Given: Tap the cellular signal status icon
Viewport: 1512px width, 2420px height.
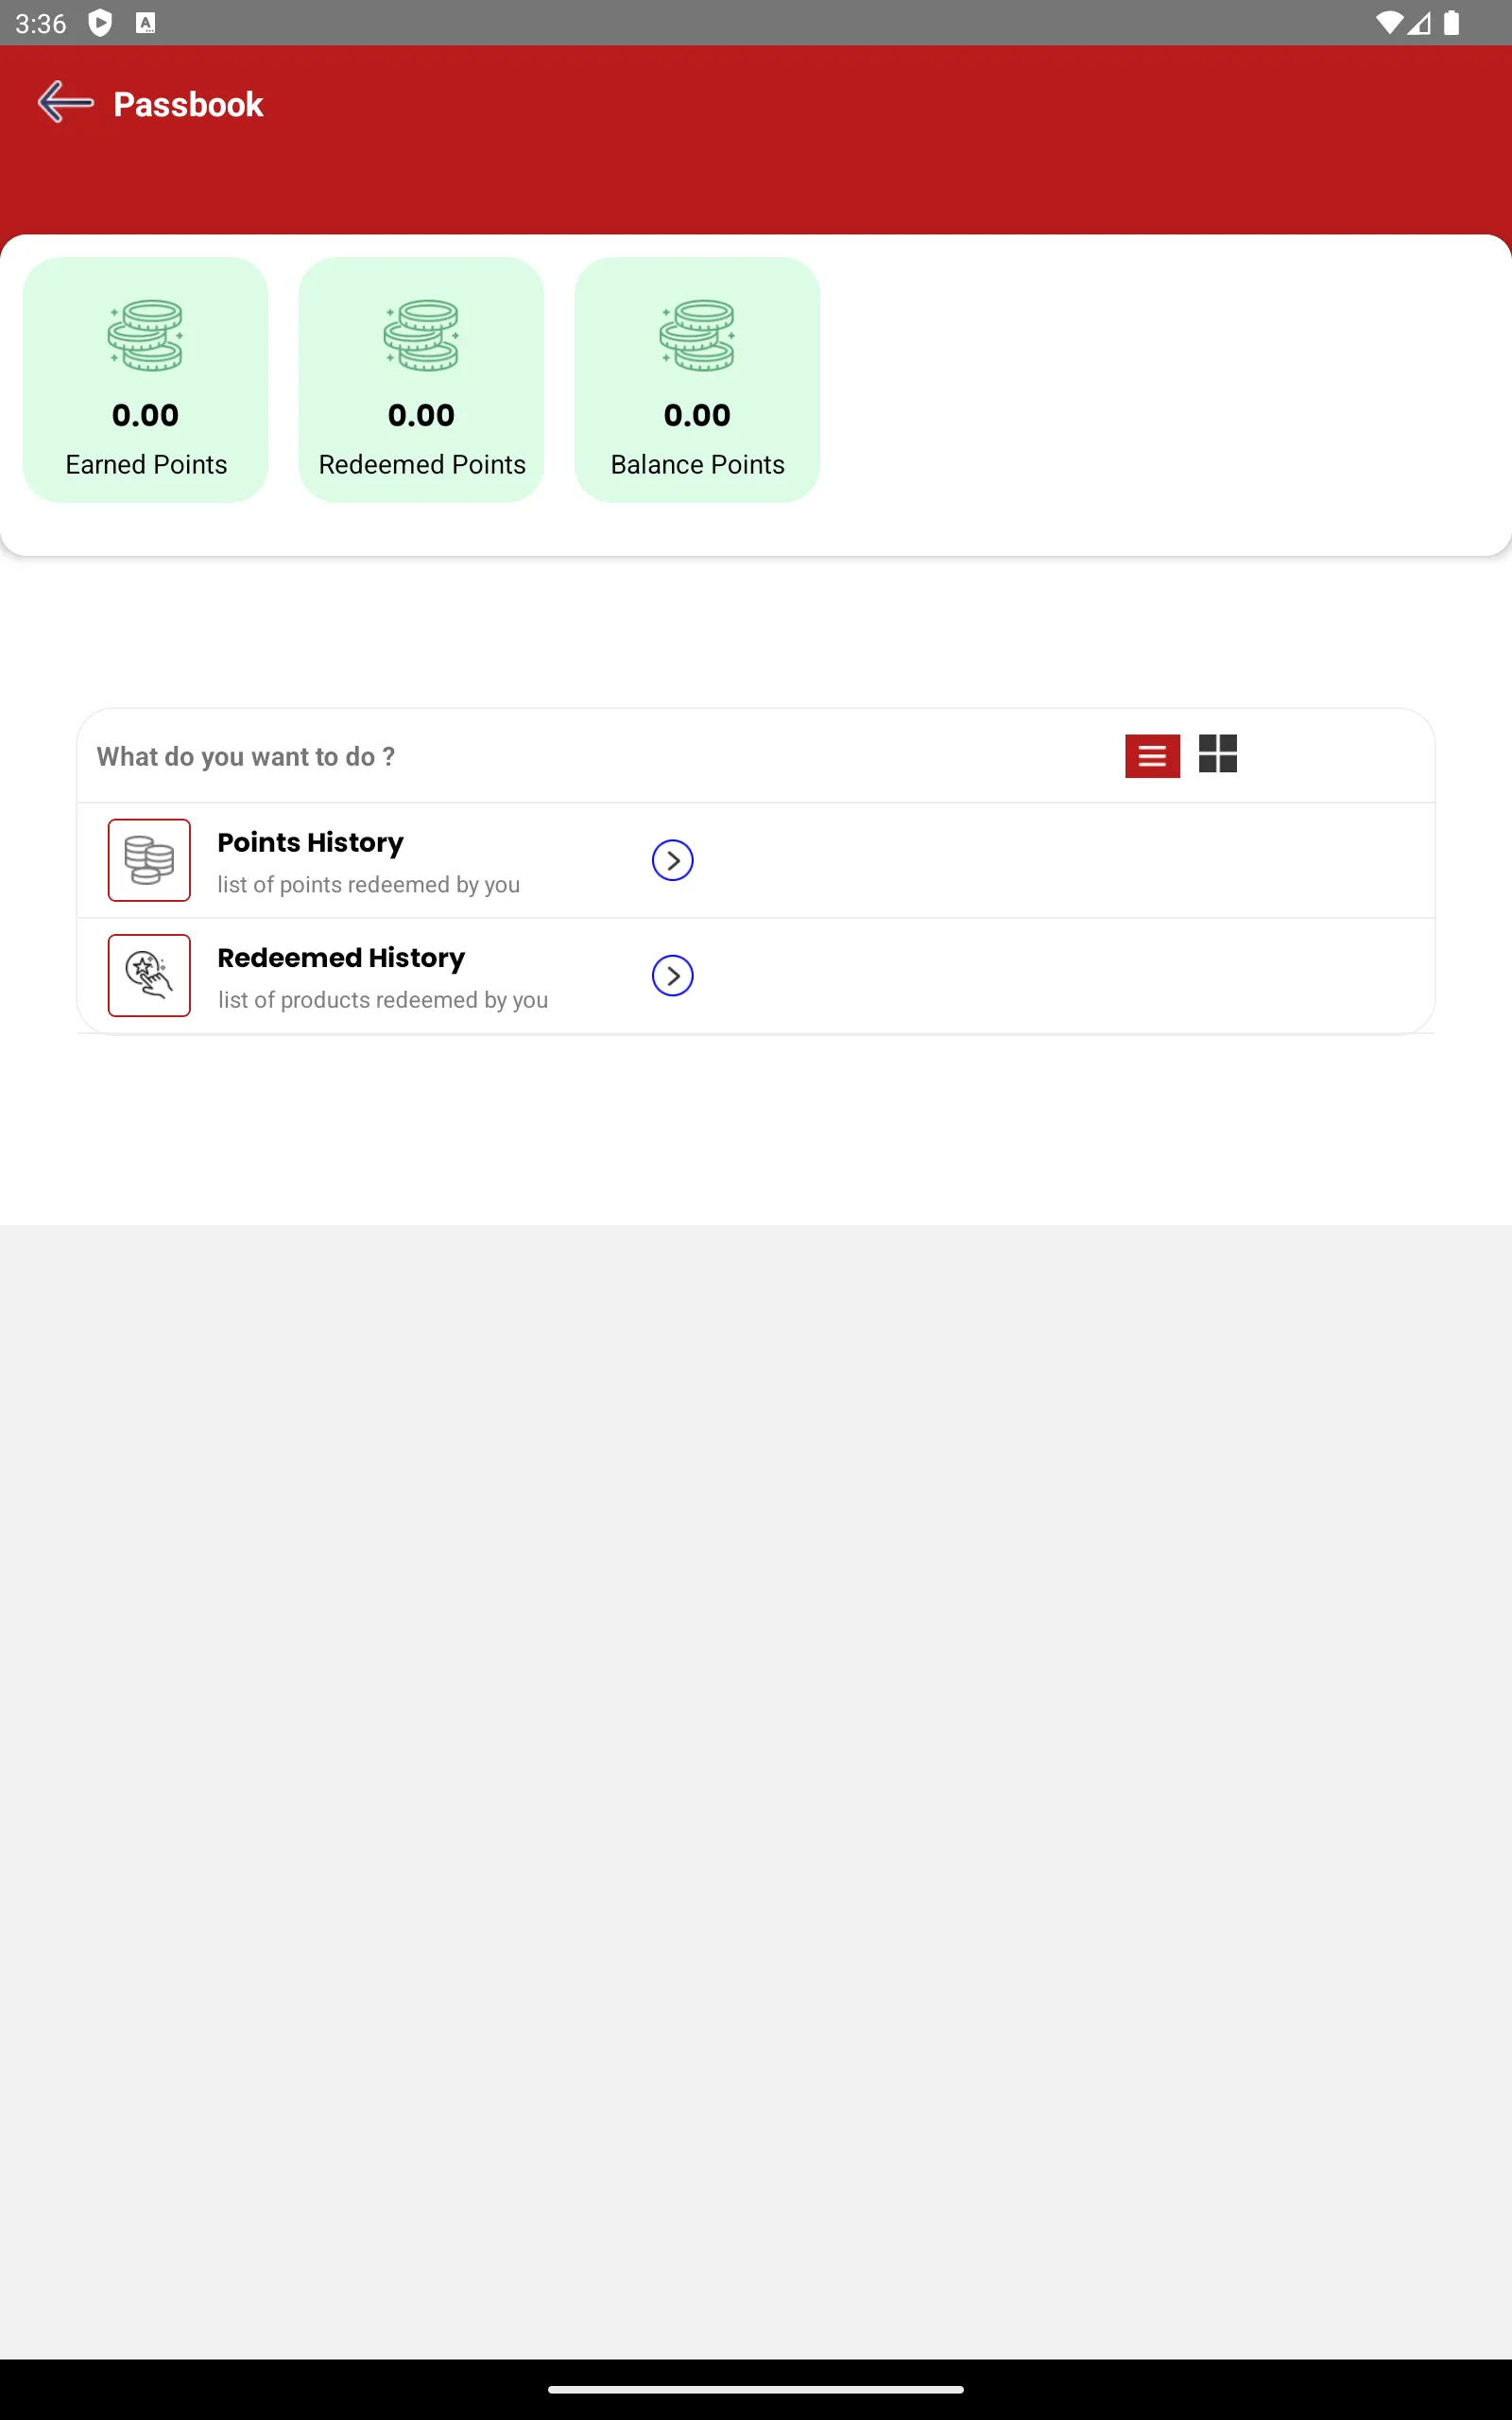Looking at the screenshot, I should click(x=1419, y=23).
